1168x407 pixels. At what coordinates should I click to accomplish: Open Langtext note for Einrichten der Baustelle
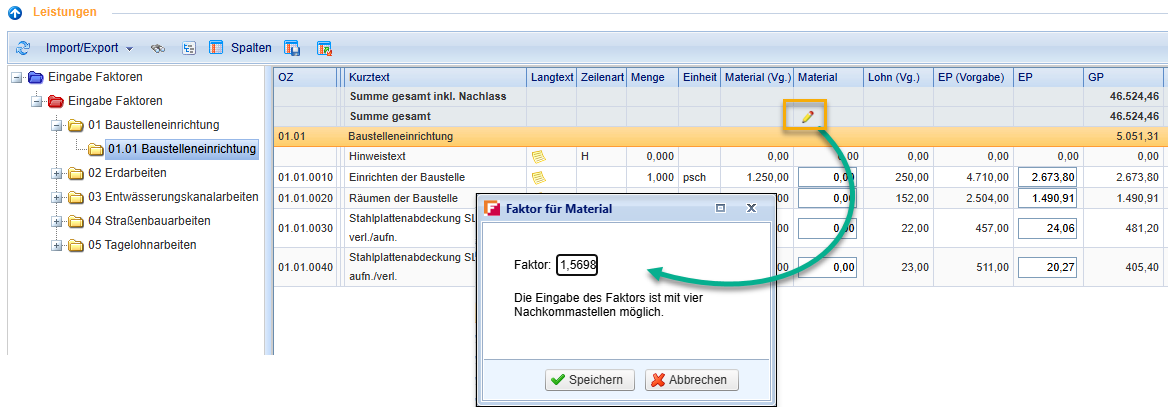coord(539,177)
